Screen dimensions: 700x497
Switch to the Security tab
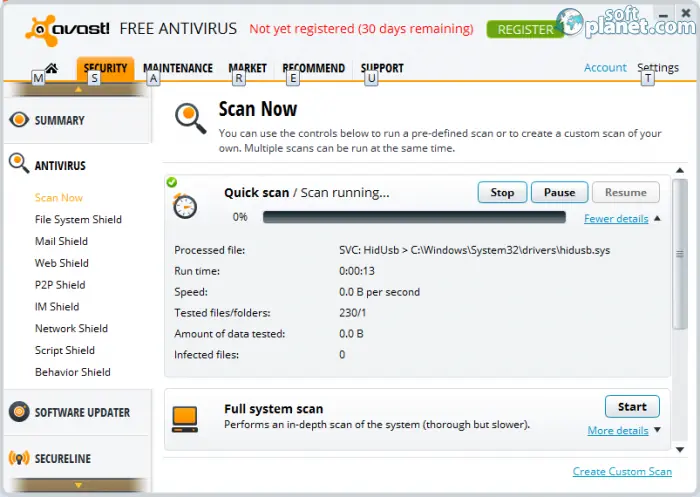tap(105, 69)
